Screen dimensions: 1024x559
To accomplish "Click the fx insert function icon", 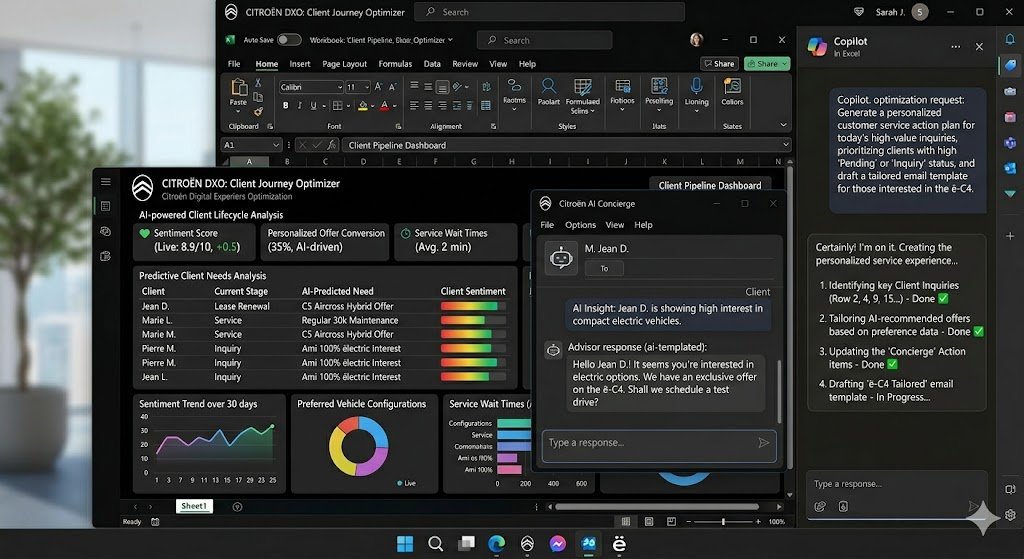I will (332, 145).
